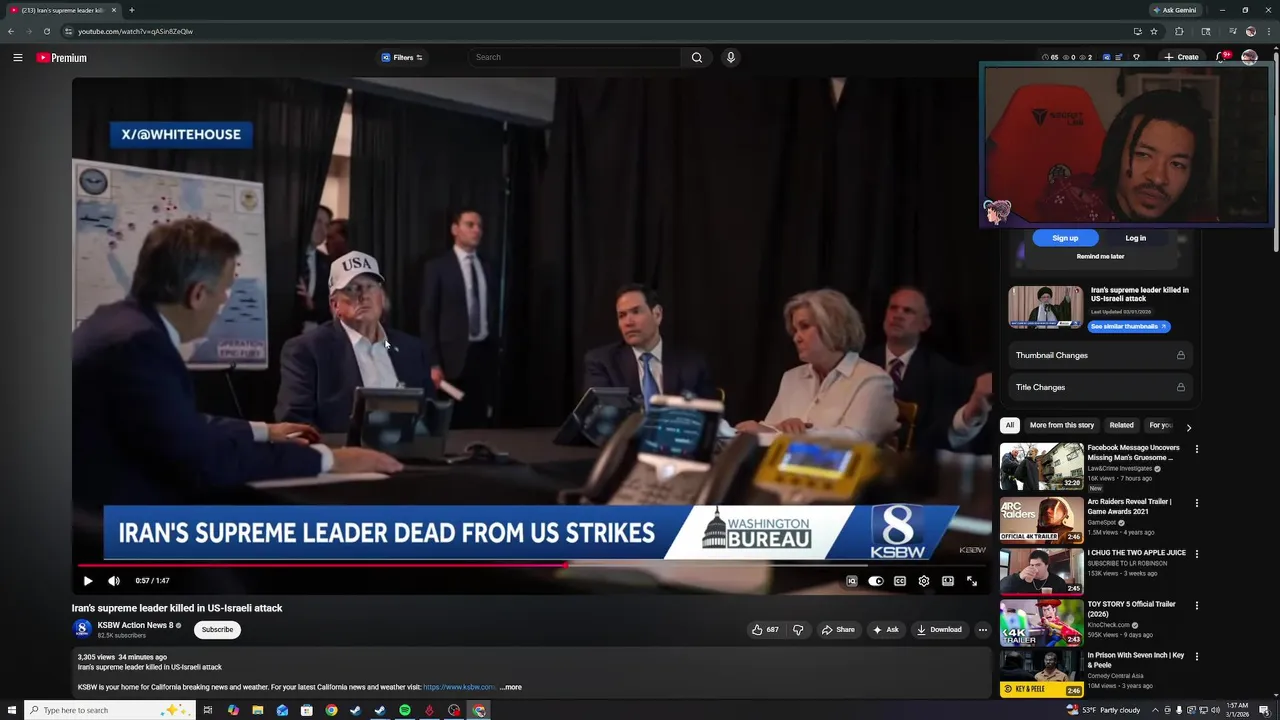This screenshot has height=720, width=1280.
Task: Click the search magnifier button
Action: [697, 57]
